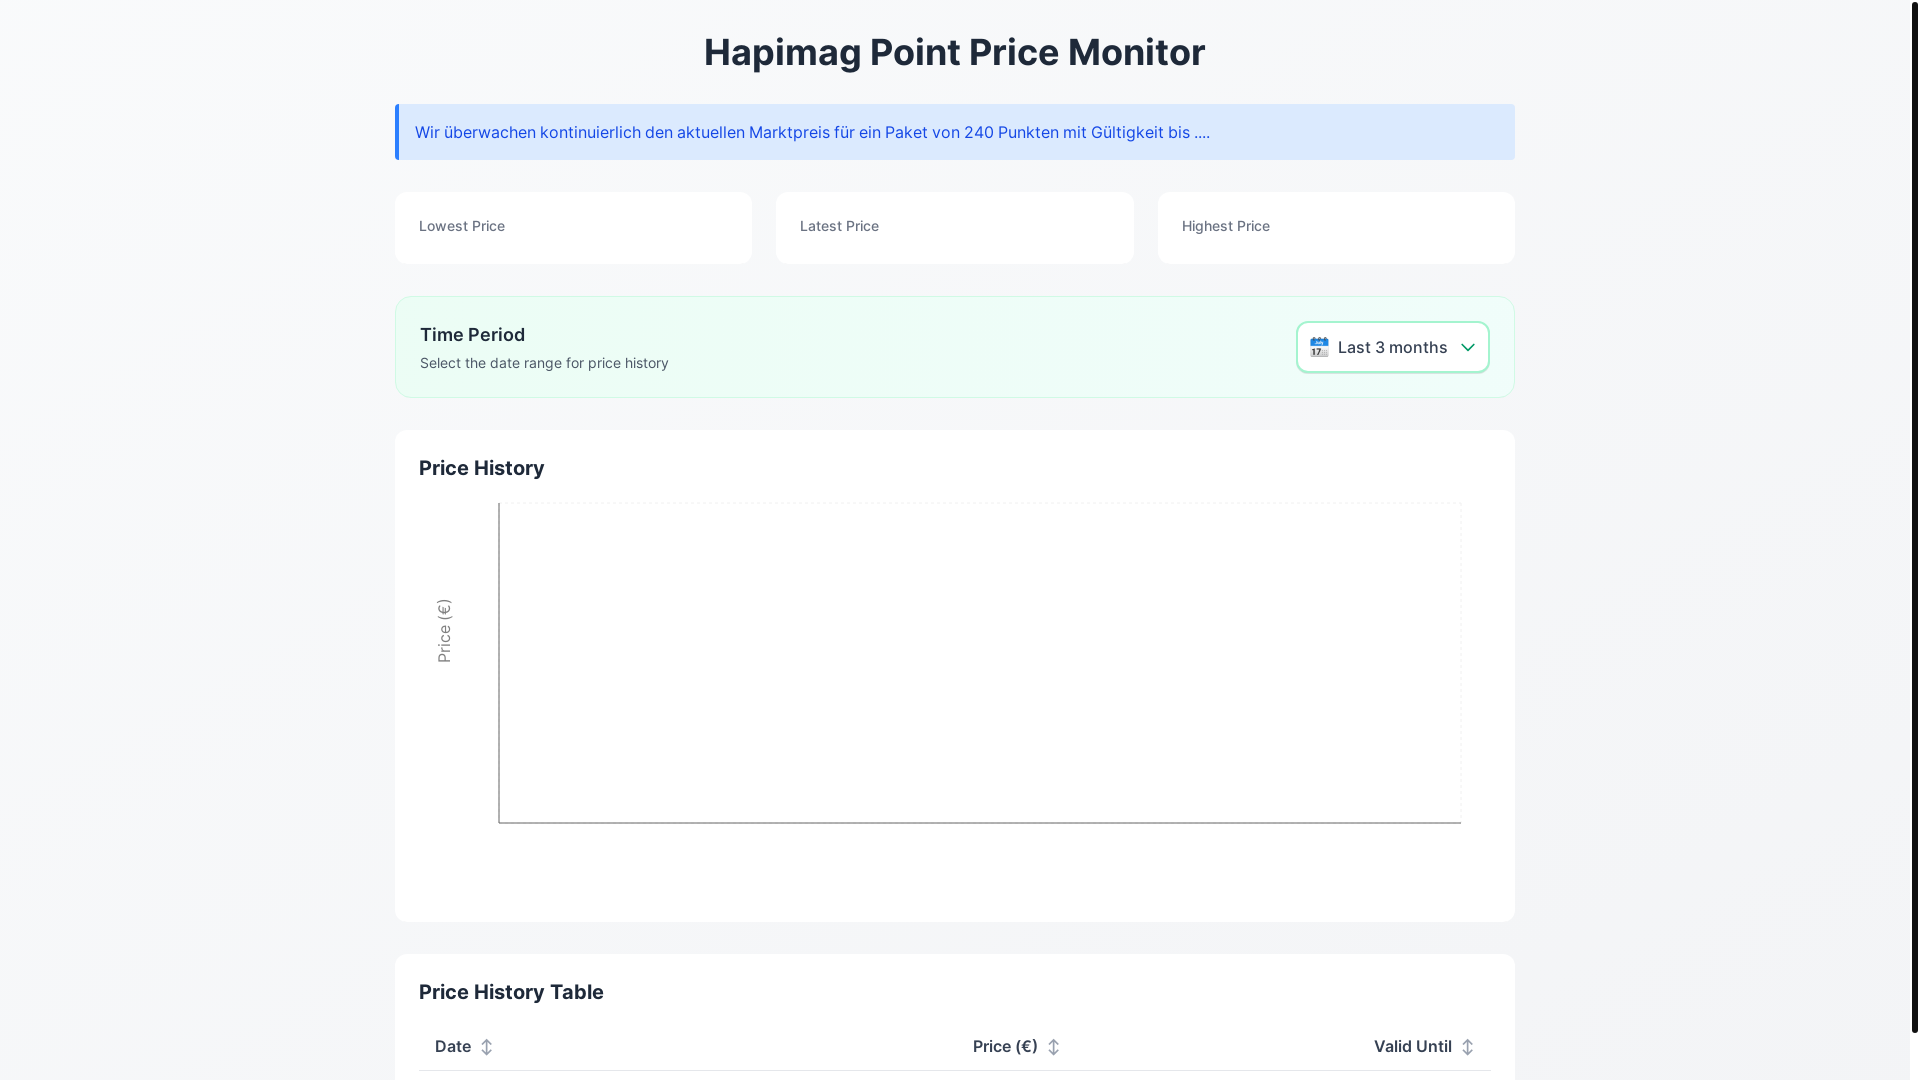
Task: Click inside the empty price history chart
Action: [x=980, y=663]
